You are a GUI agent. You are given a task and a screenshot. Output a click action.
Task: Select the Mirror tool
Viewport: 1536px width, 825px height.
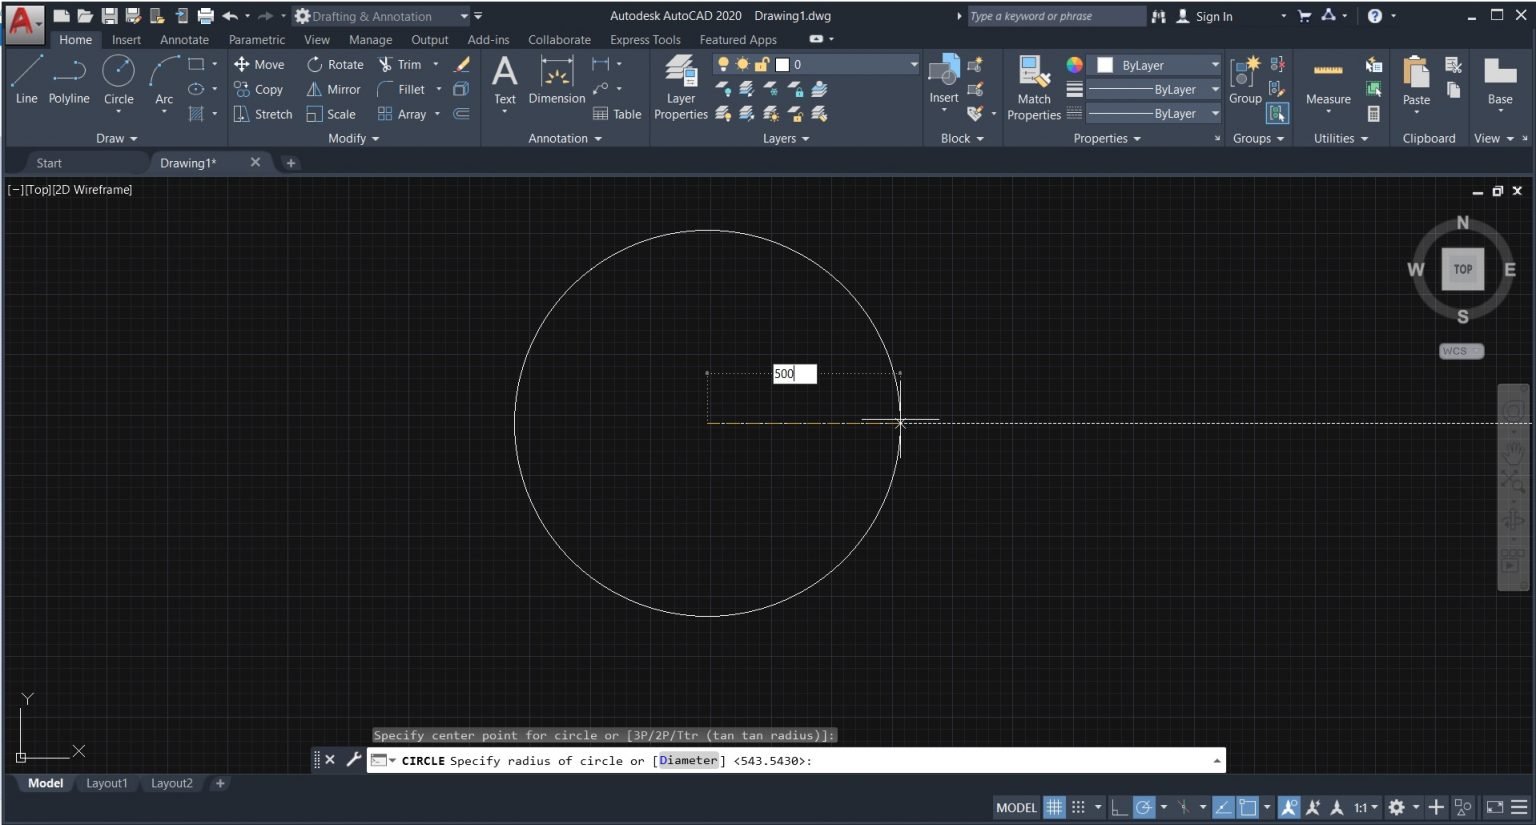[333, 89]
